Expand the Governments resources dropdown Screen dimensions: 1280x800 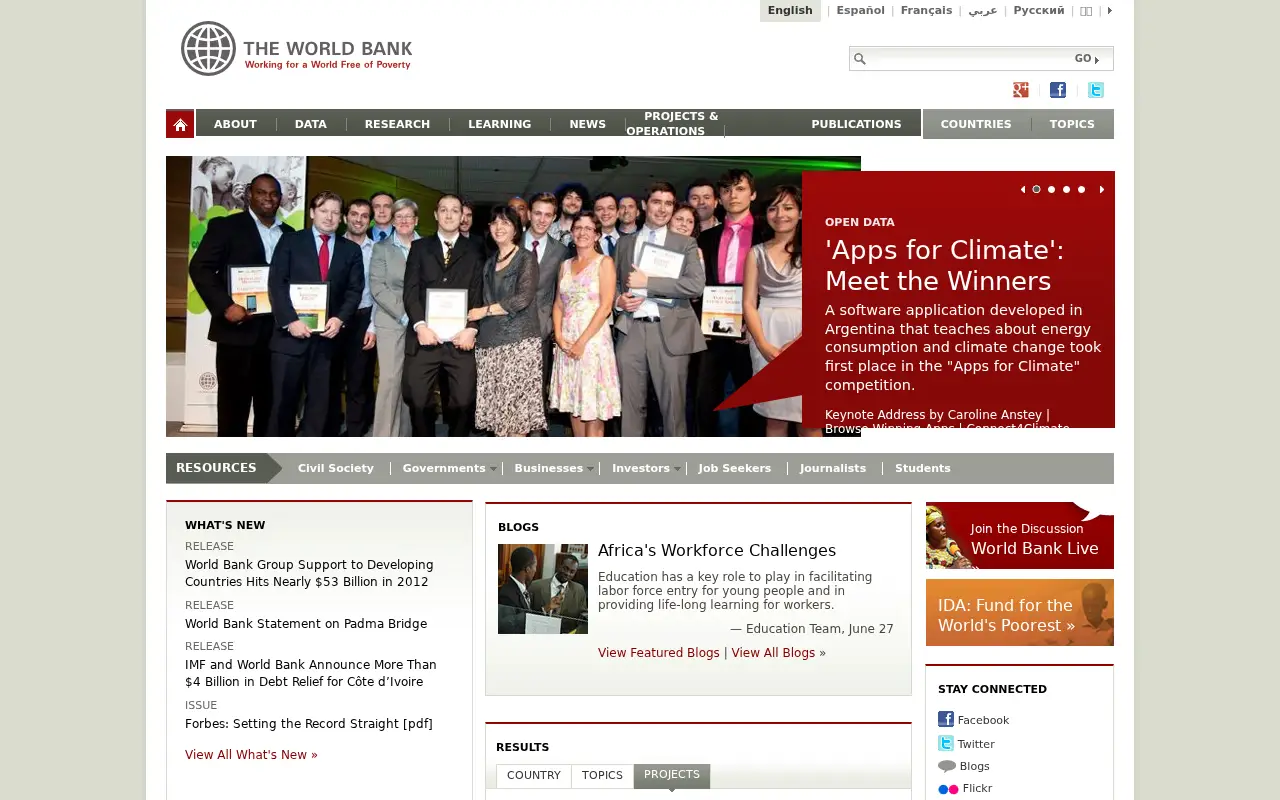pyautogui.click(x=492, y=469)
